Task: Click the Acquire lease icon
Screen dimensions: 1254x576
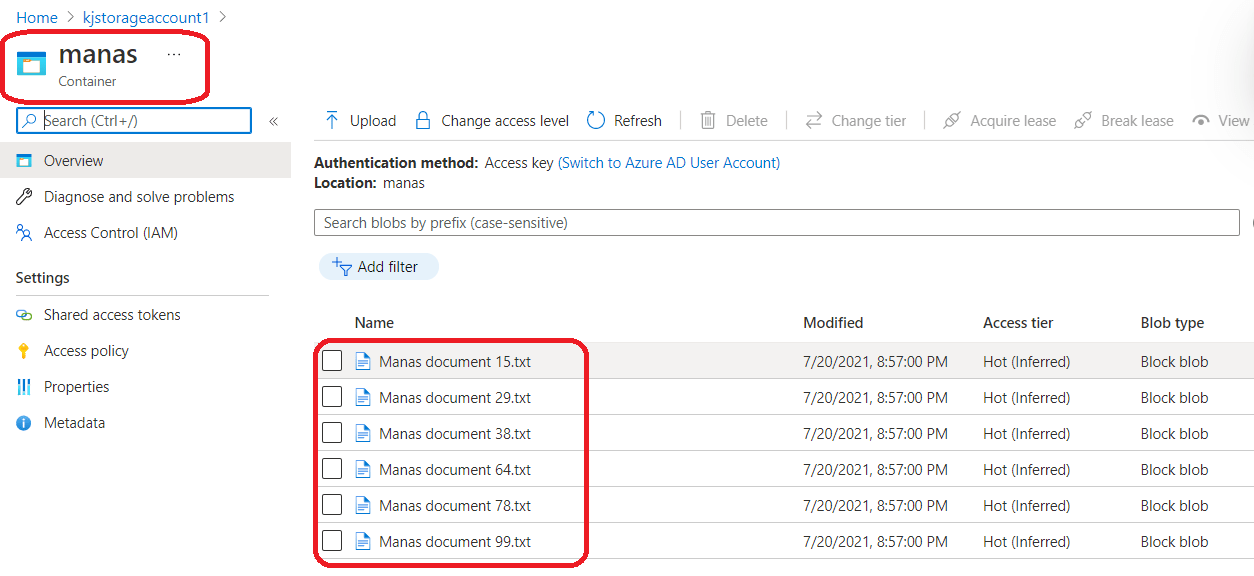Action: pos(952,120)
